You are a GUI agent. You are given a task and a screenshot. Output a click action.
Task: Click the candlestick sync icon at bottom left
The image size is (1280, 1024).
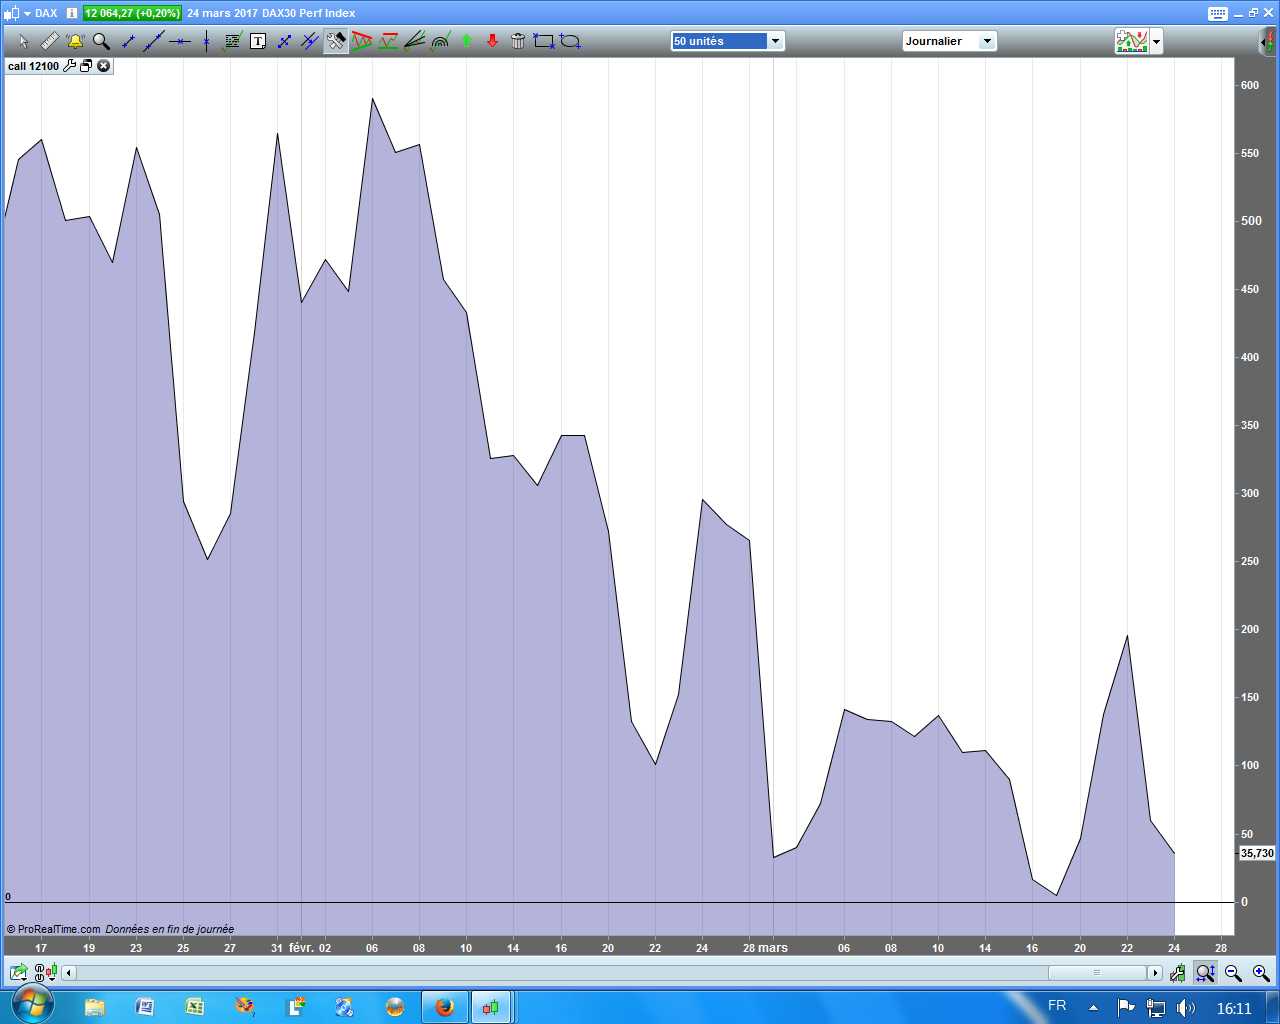click(46, 972)
